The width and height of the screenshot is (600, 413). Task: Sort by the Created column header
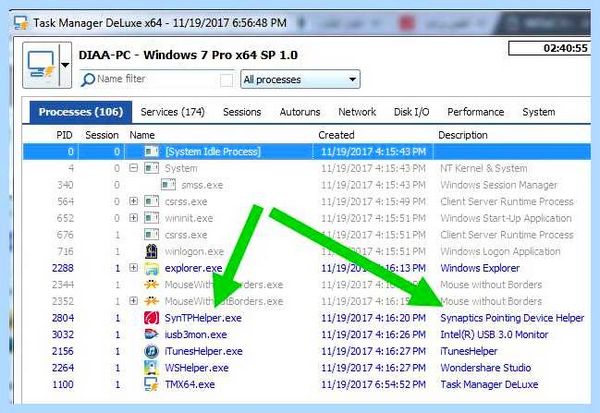336,135
